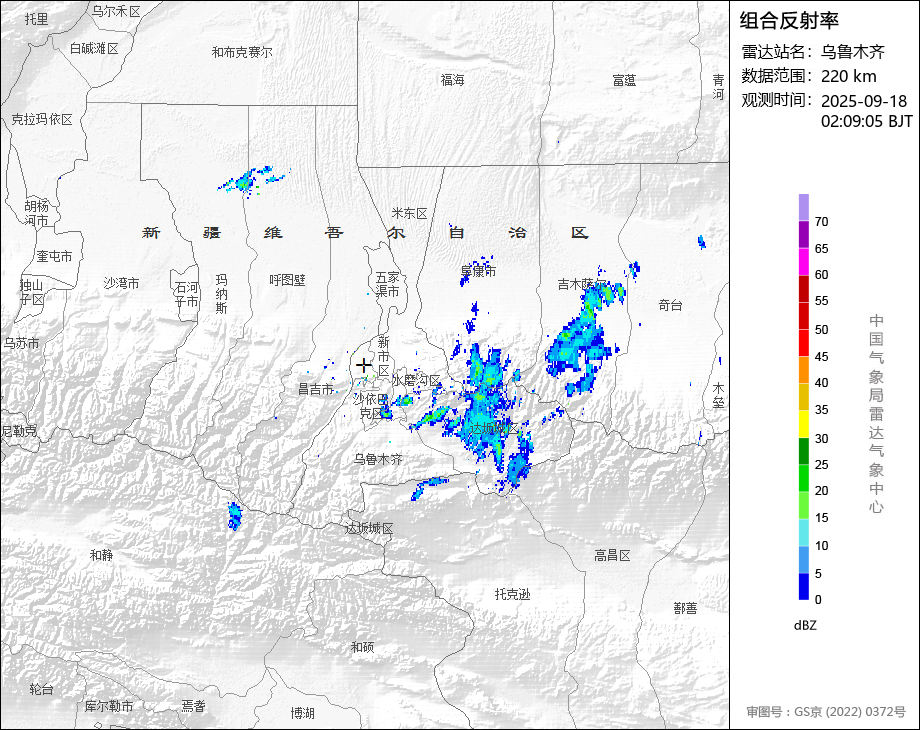Viewport: 920px width, 730px height.
Task: Click the 焉耆 map label
Action: click(193, 707)
